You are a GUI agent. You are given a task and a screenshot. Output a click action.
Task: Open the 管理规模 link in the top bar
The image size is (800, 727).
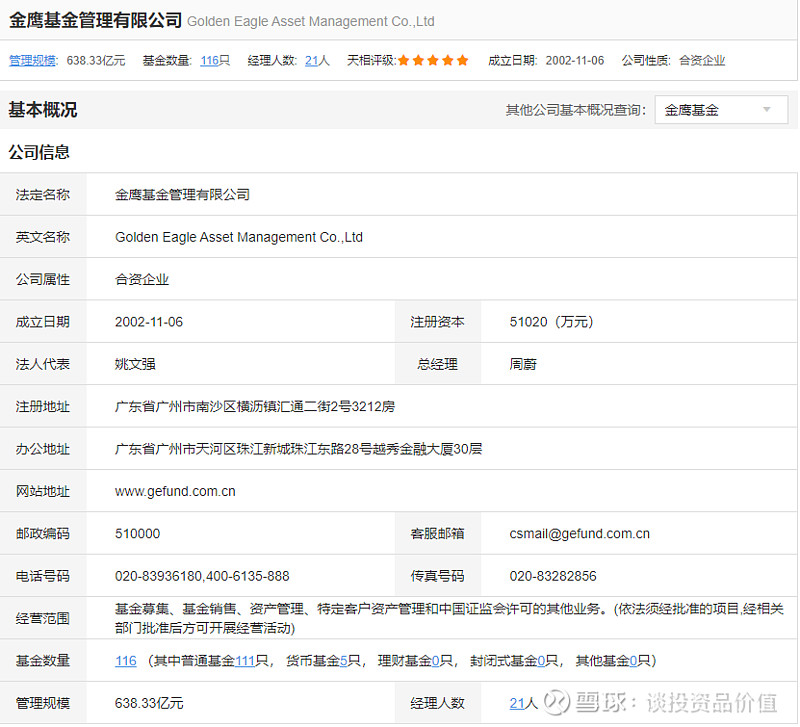point(33,60)
